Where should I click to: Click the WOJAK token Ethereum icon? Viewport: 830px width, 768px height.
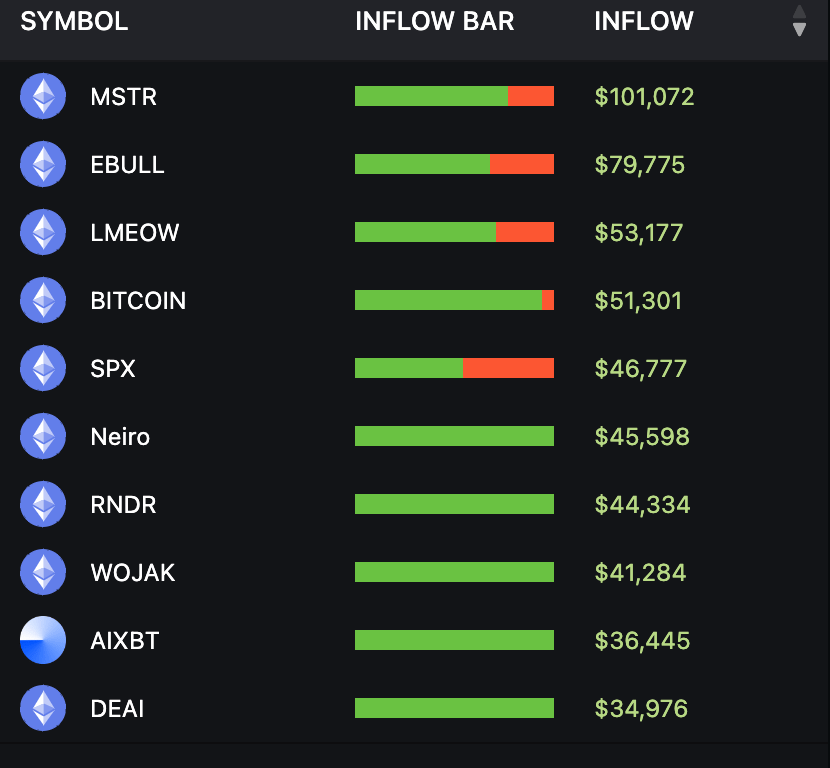pyautogui.click(x=43, y=572)
